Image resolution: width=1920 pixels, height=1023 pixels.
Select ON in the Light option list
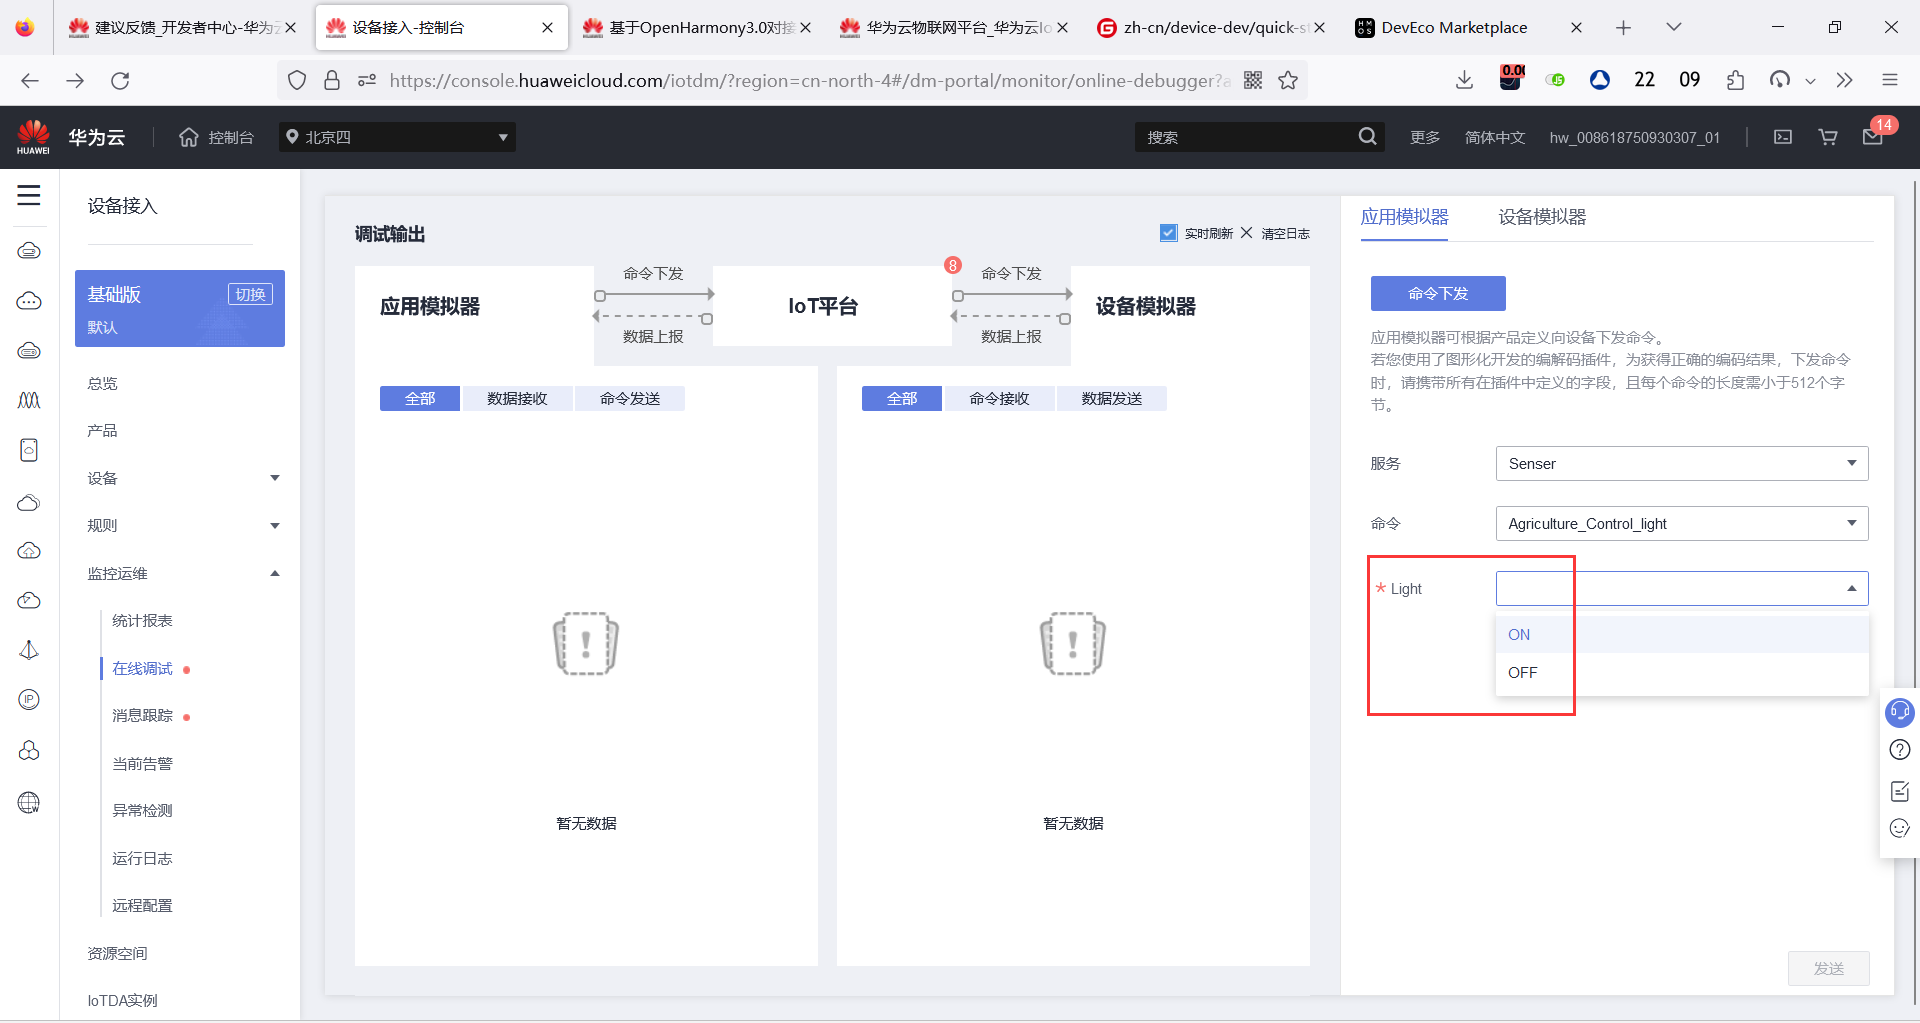1518,634
